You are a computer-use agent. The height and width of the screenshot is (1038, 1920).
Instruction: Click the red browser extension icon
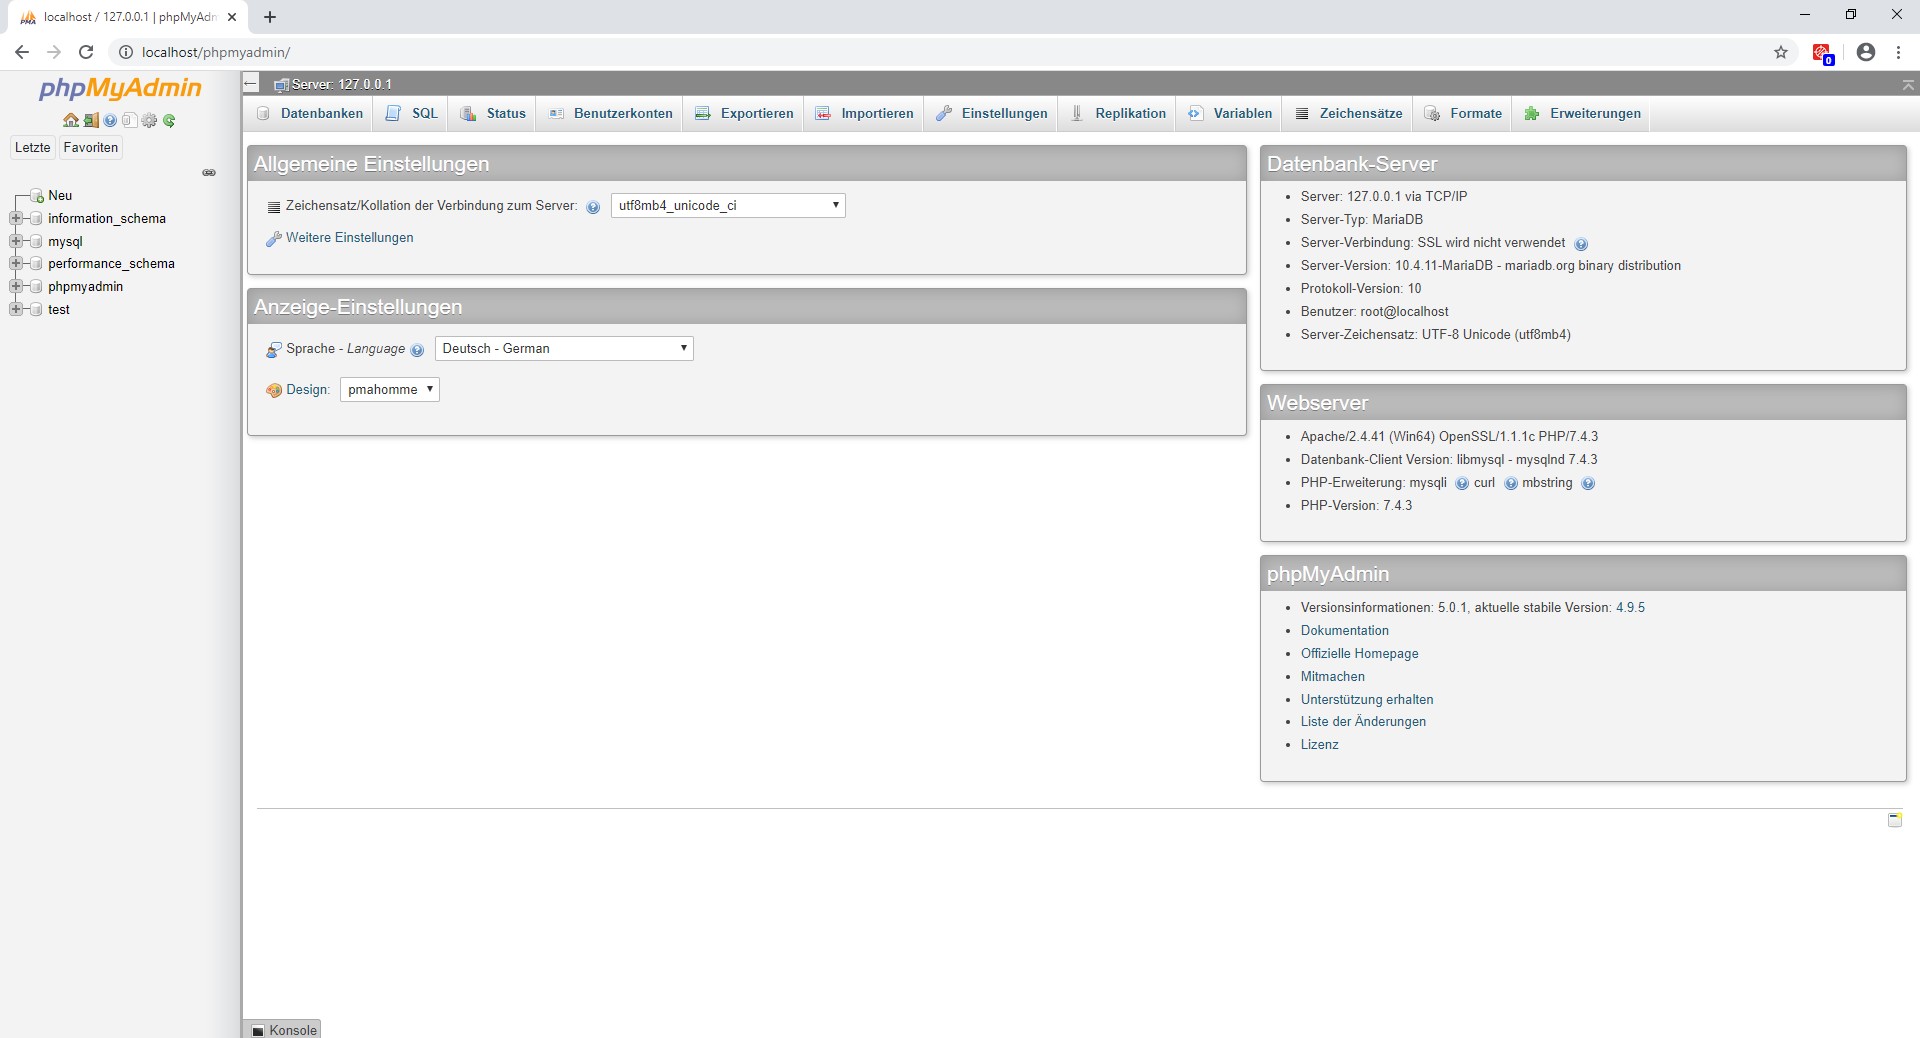1822,52
